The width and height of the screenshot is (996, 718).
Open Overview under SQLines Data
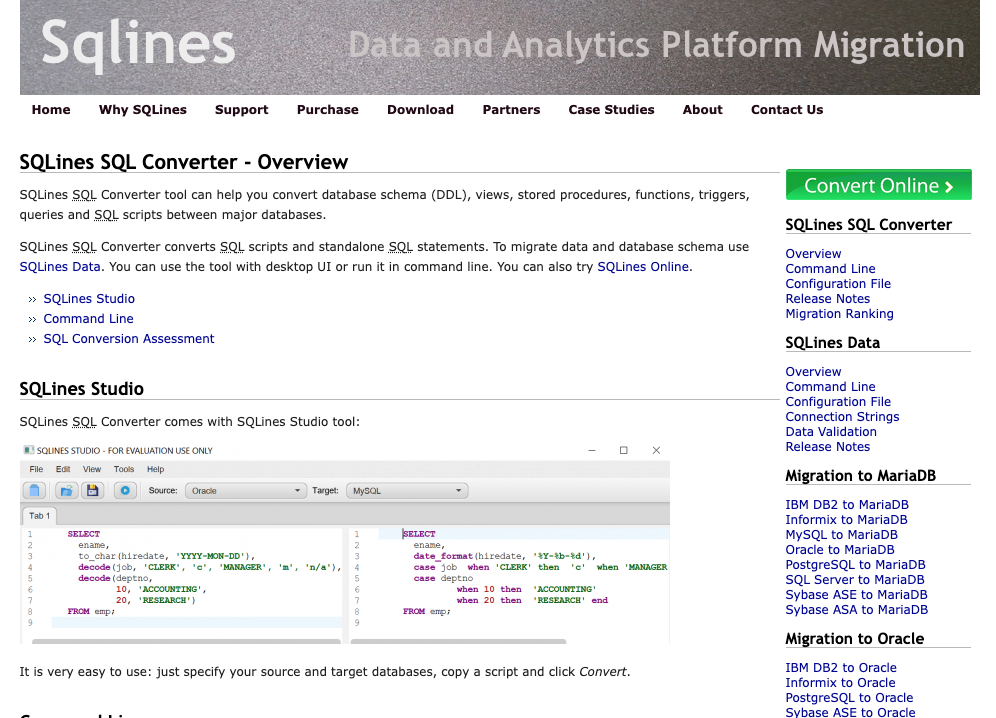[x=813, y=372]
